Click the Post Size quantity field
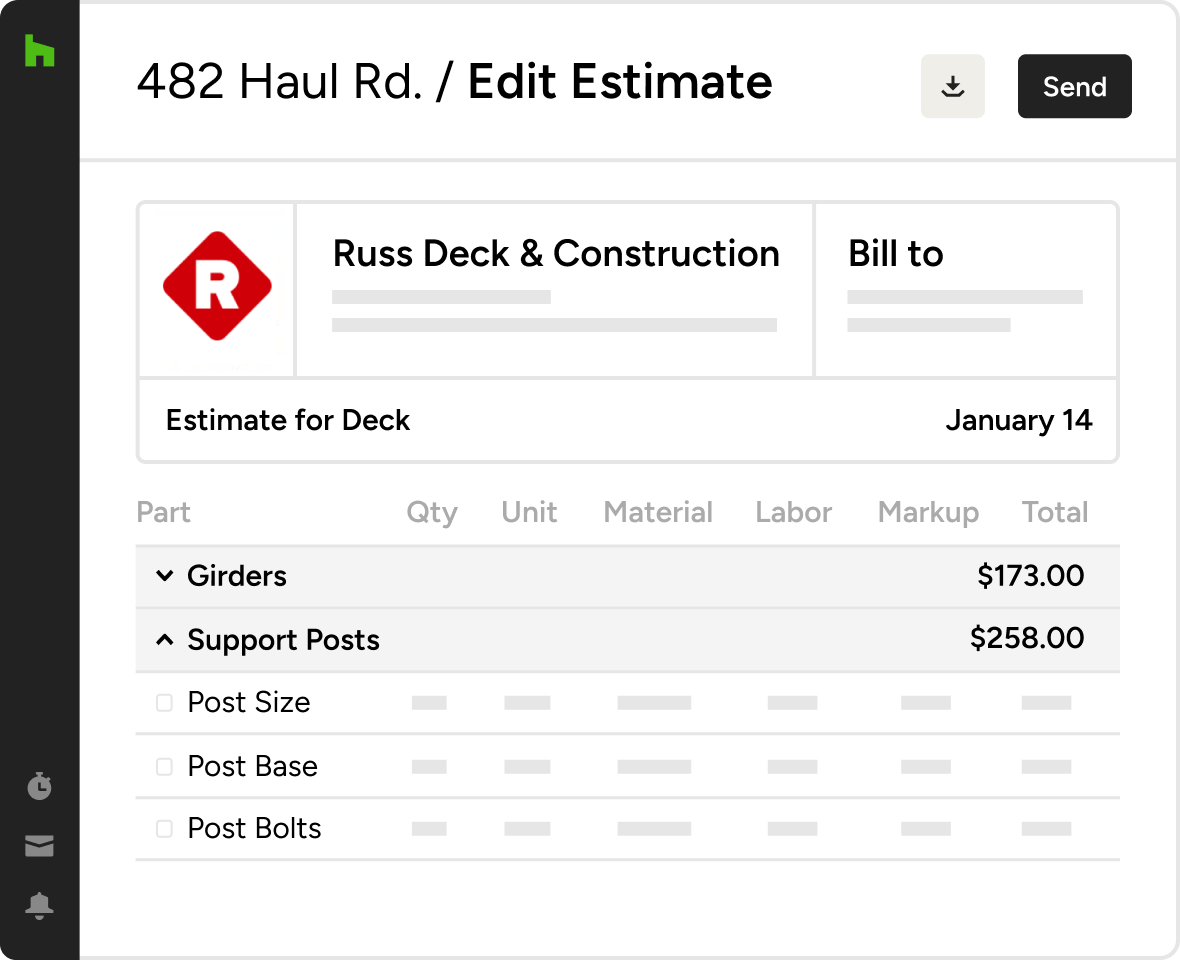 point(429,703)
